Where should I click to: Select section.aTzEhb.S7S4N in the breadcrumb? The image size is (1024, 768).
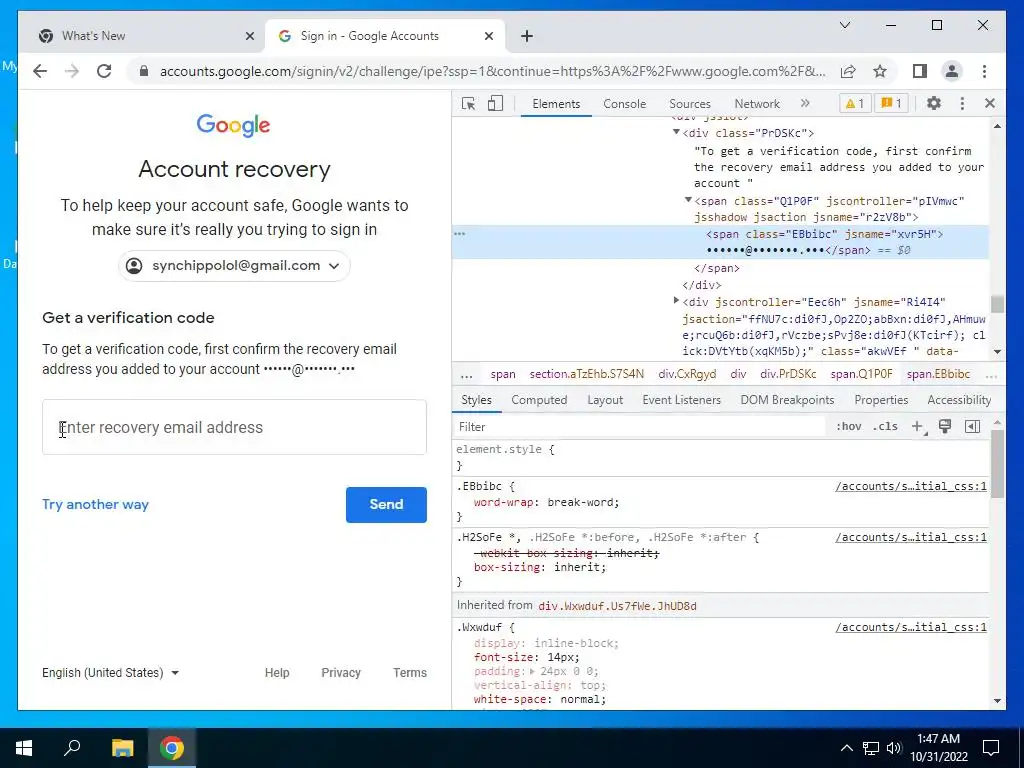(586, 374)
